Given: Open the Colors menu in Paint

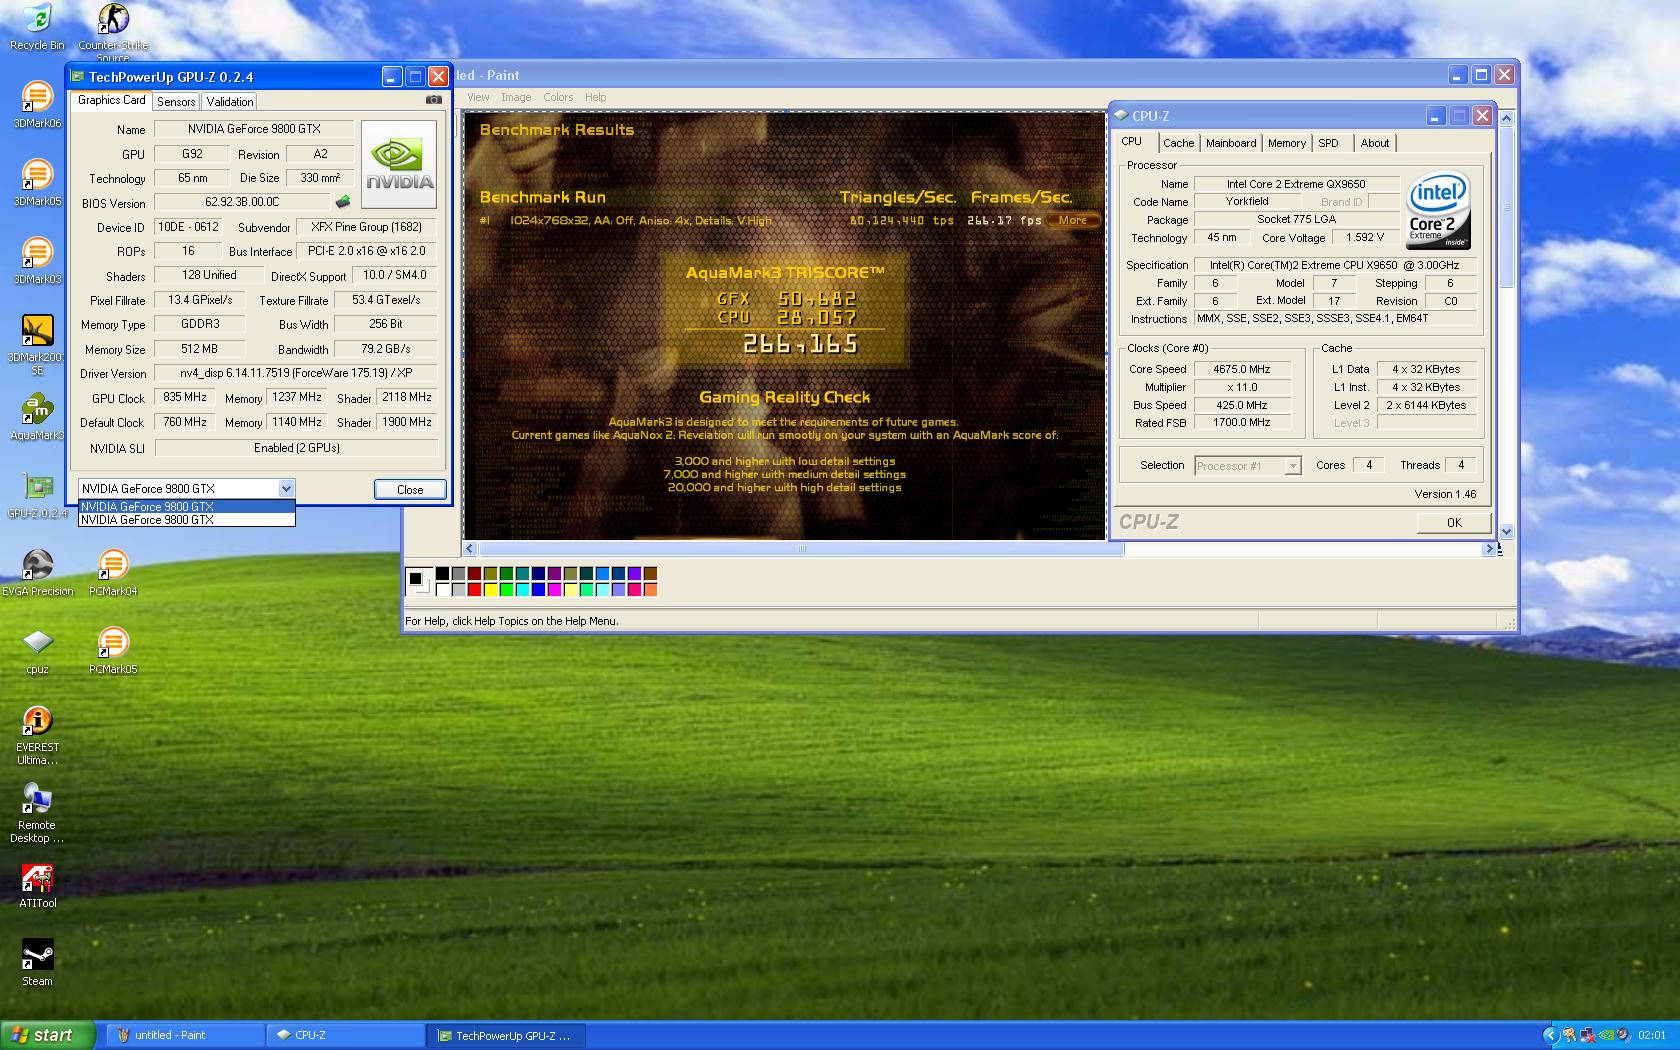Looking at the screenshot, I should point(558,97).
